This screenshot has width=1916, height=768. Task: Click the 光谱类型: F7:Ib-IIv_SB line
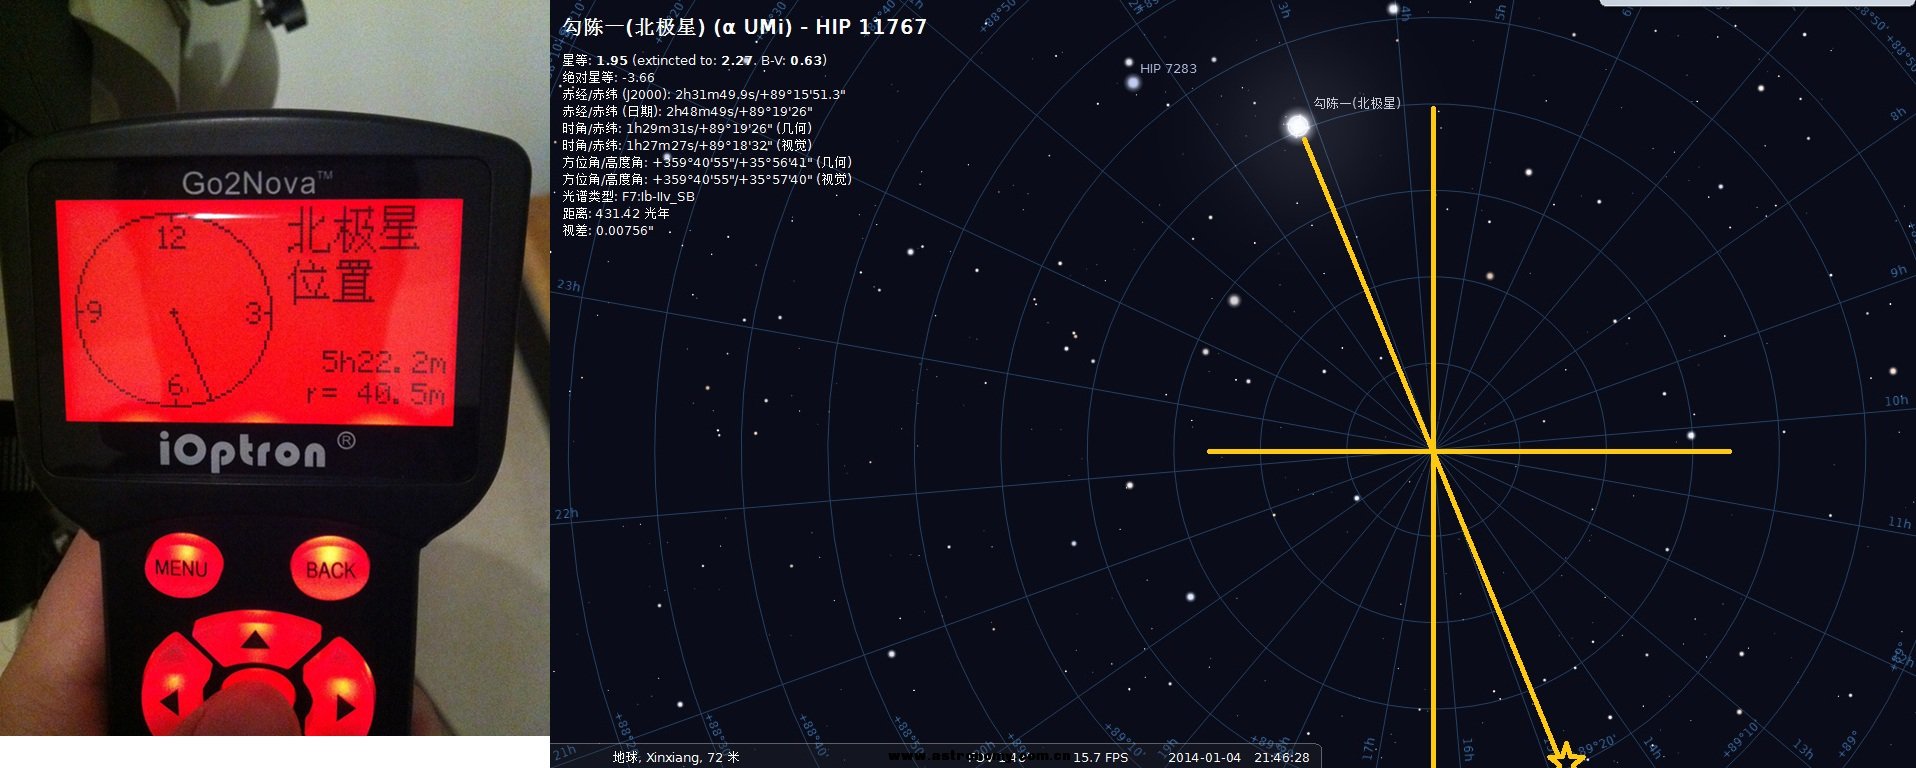click(x=628, y=196)
